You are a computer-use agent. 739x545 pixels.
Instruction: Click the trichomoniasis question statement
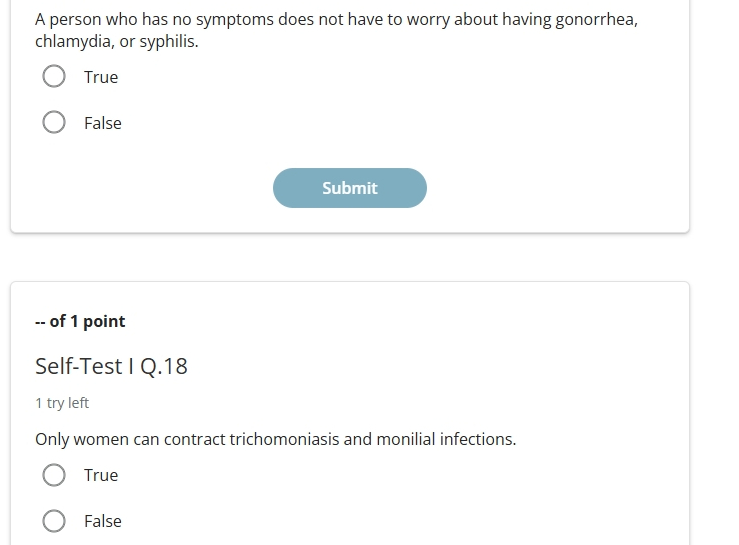pyautogui.click(x=276, y=439)
